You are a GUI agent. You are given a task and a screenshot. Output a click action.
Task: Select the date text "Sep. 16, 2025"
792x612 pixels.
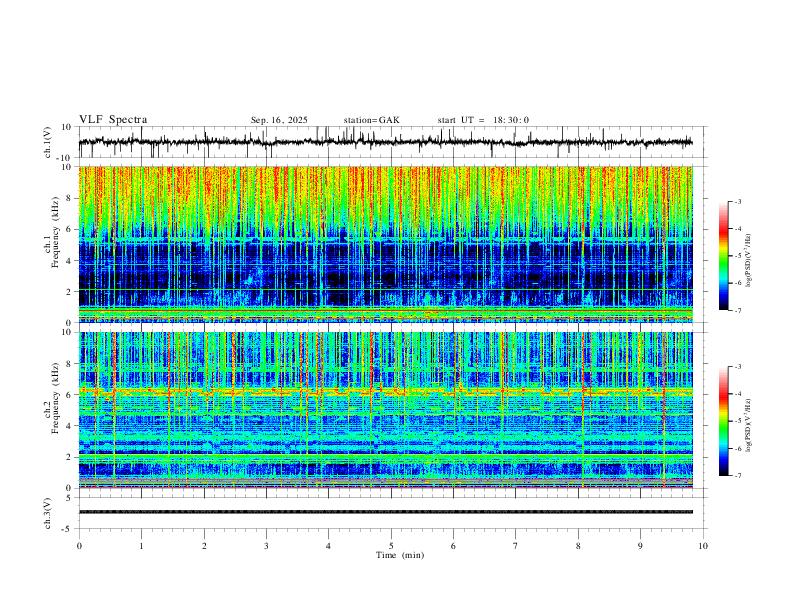[279, 120]
